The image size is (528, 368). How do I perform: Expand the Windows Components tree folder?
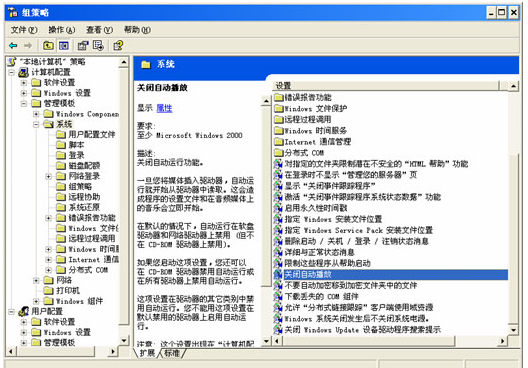pos(36,114)
